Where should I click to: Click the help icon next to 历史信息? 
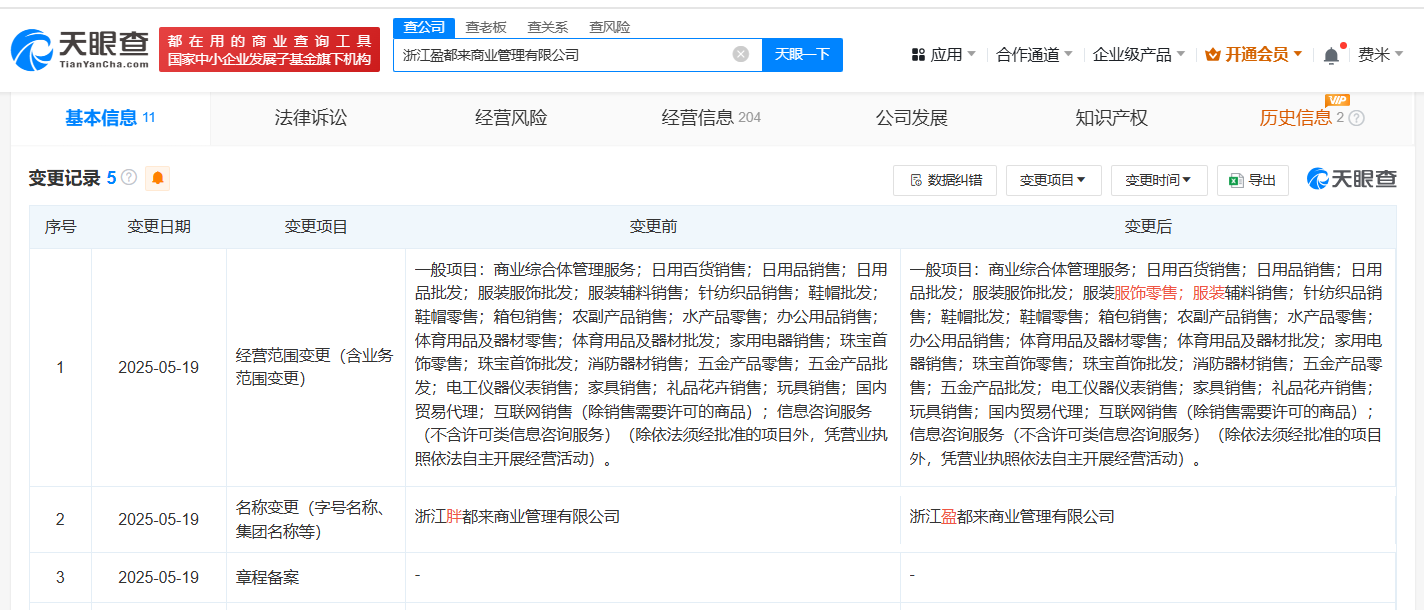point(1357,118)
